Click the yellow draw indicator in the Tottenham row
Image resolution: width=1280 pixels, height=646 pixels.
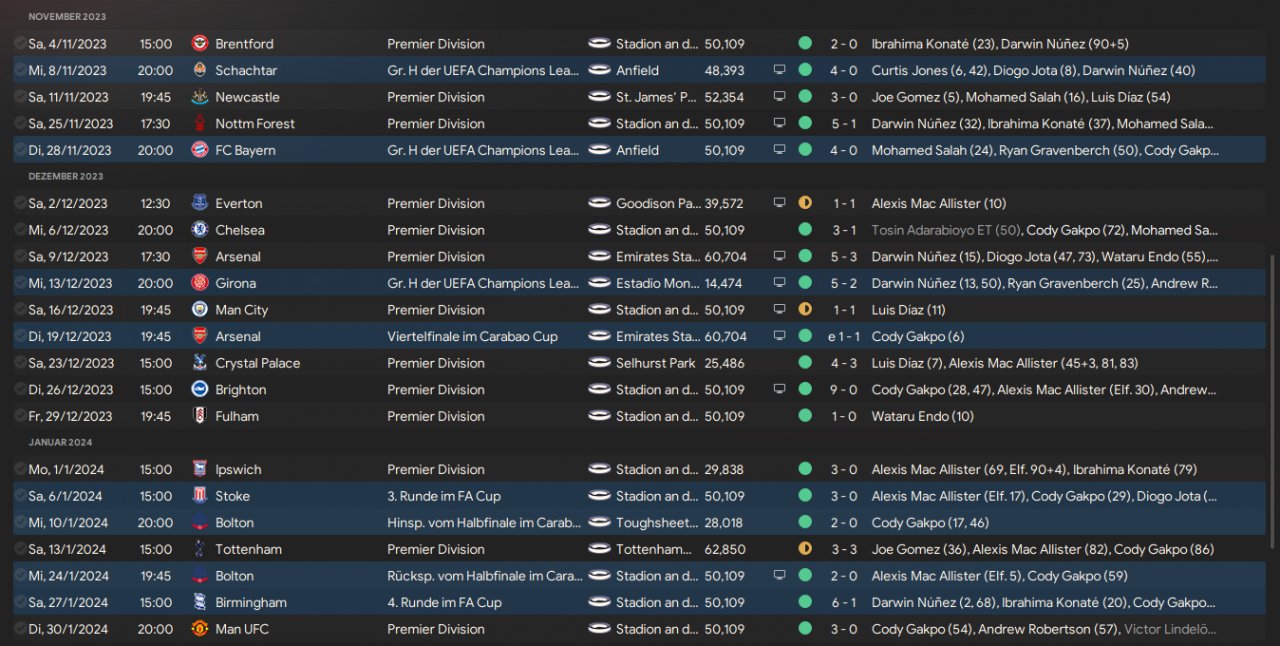pos(805,549)
